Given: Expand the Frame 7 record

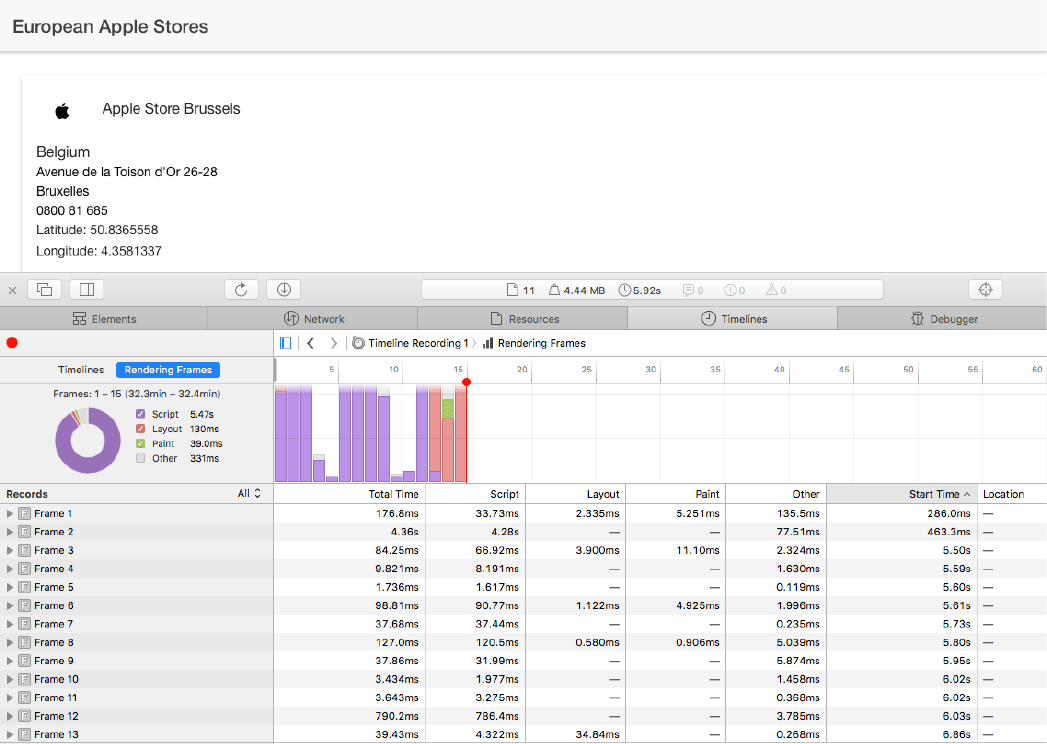Looking at the screenshot, I should [9, 624].
